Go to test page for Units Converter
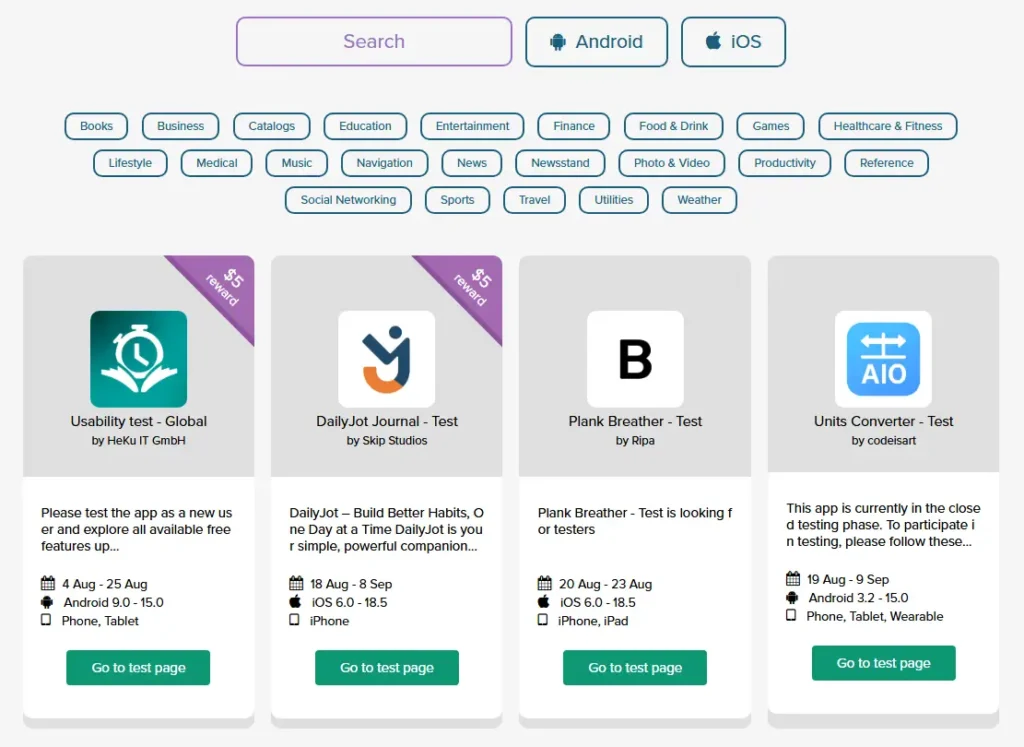This screenshot has height=747, width=1024. pos(884,663)
